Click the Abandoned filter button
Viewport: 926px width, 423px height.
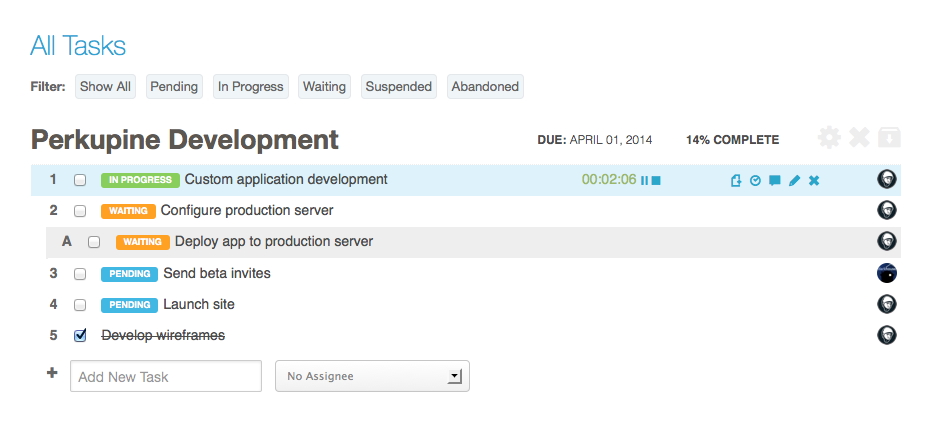pyautogui.click(x=485, y=86)
